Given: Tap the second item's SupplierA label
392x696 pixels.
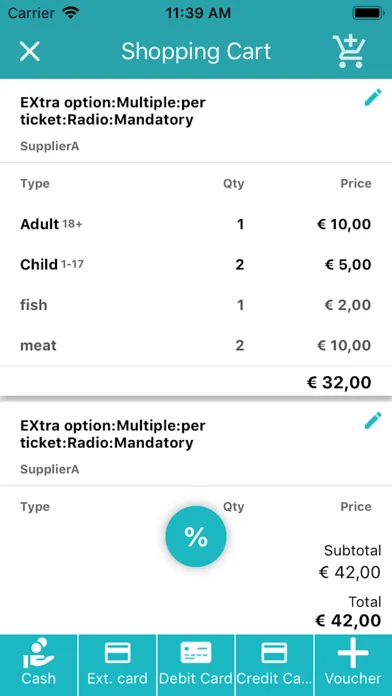Looking at the screenshot, I should (x=50, y=470).
